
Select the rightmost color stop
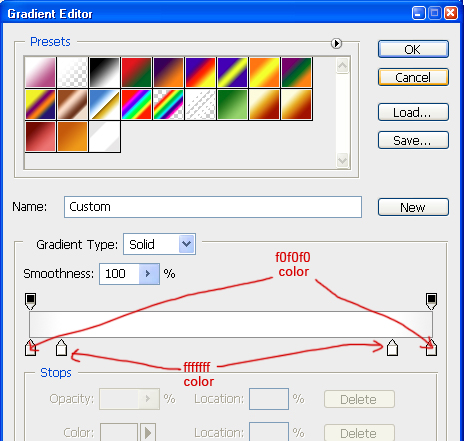(x=431, y=348)
